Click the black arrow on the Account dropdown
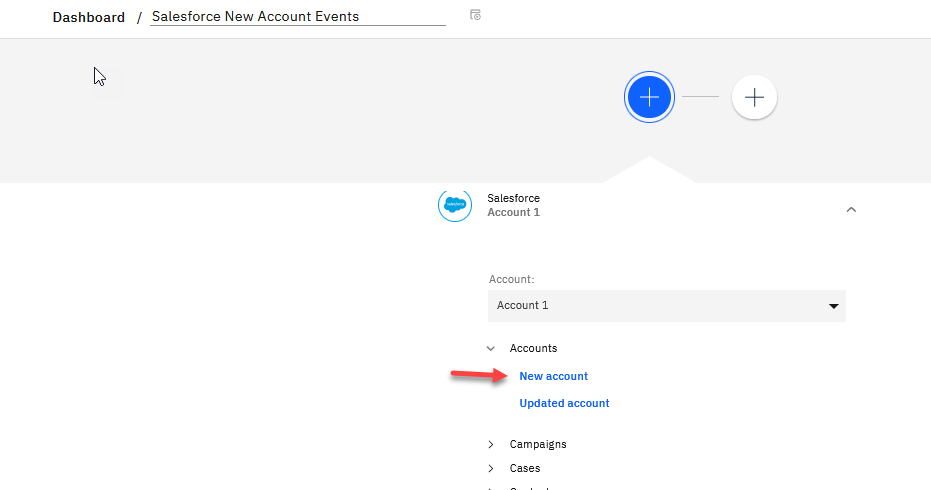Image resolution: width=931 pixels, height=490 pixels. coord(833,306)
